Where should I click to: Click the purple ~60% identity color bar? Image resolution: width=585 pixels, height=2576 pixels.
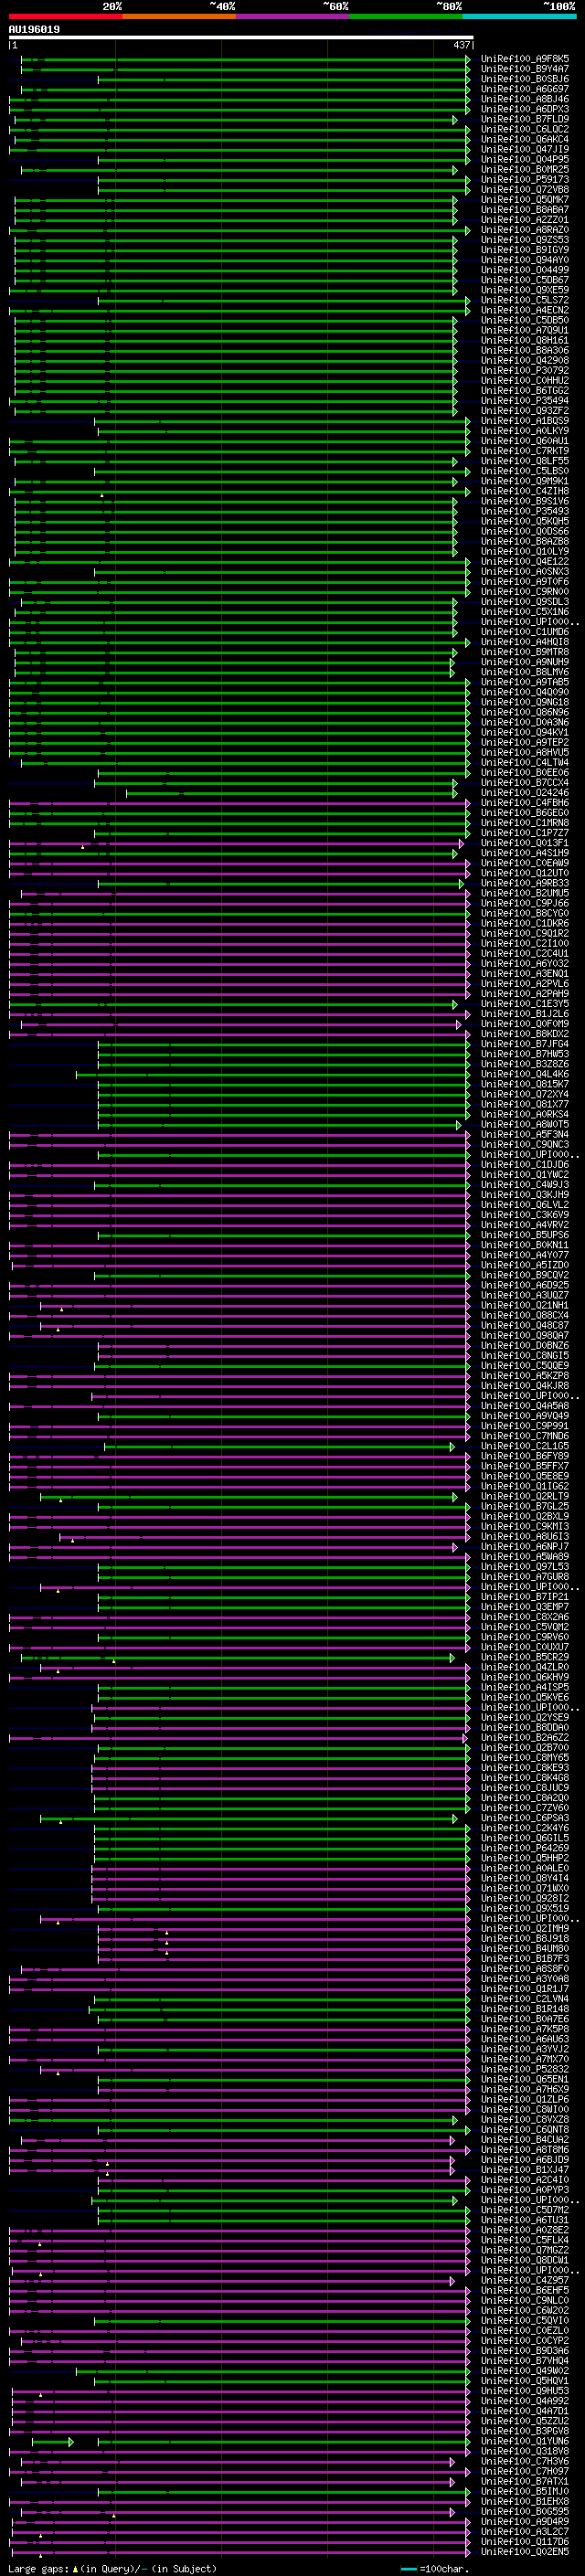[x=292, y=16]
